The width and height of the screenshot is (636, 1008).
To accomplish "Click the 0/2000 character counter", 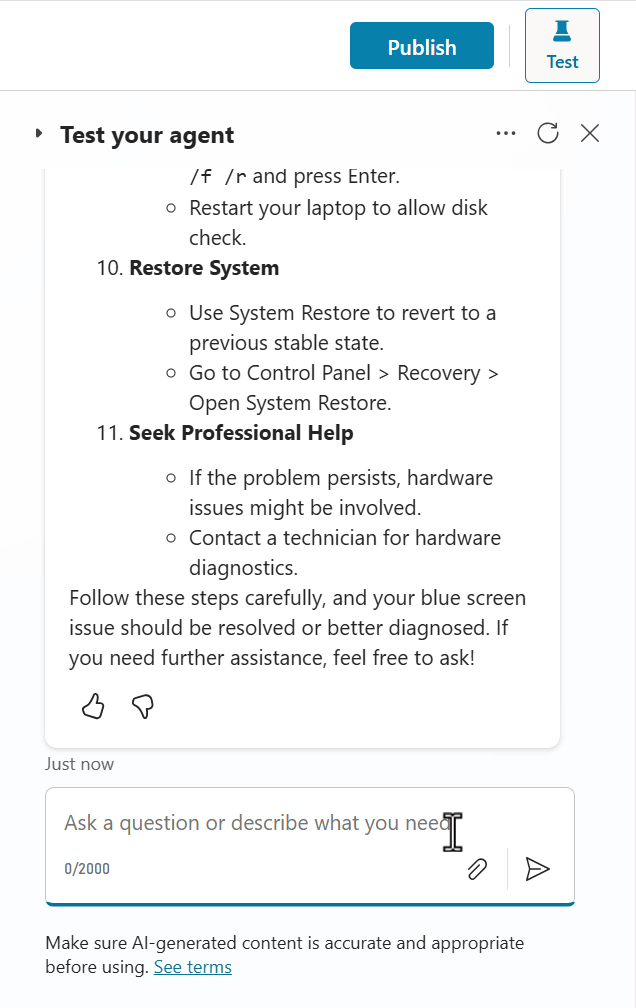I will [x=87, y=868].
